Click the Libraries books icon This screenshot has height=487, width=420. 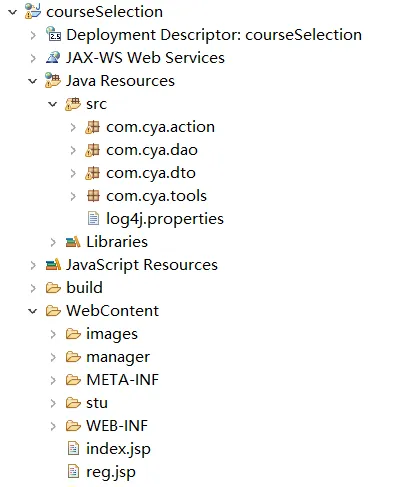(73, 242)
